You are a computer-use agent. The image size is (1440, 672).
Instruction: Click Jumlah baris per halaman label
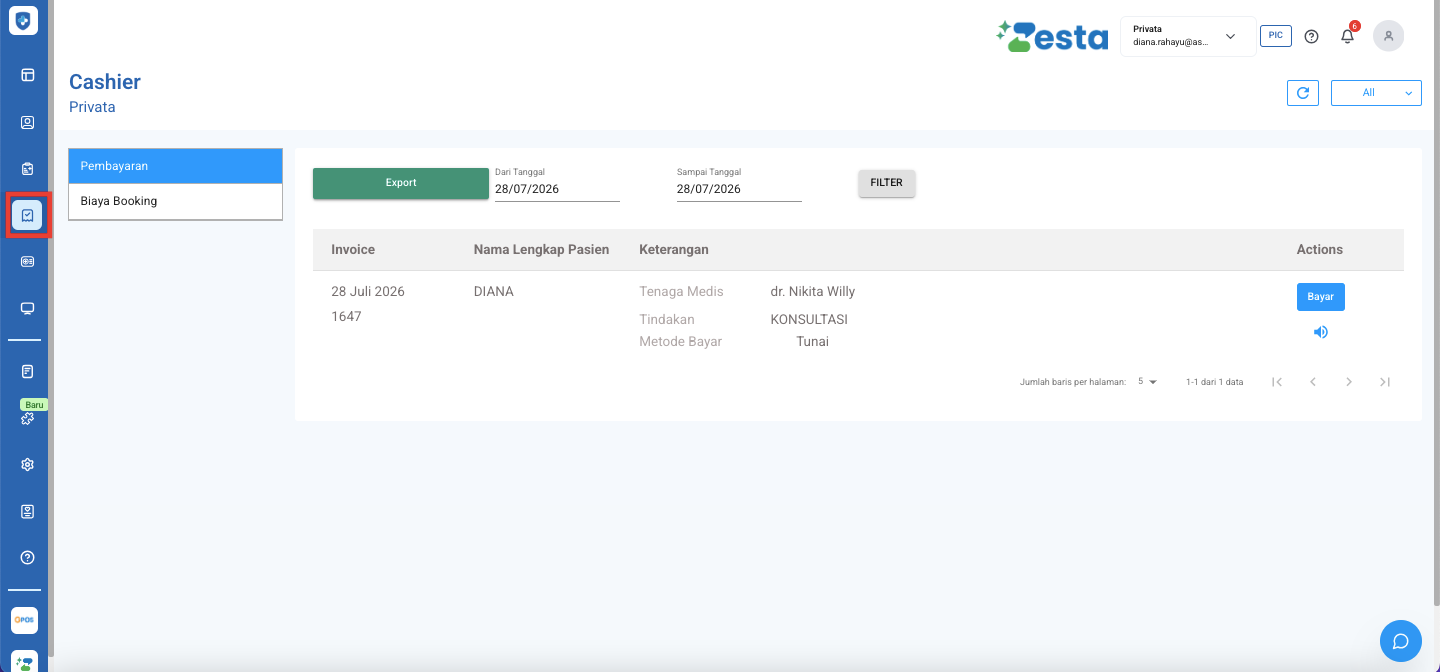pos(1073,382)
